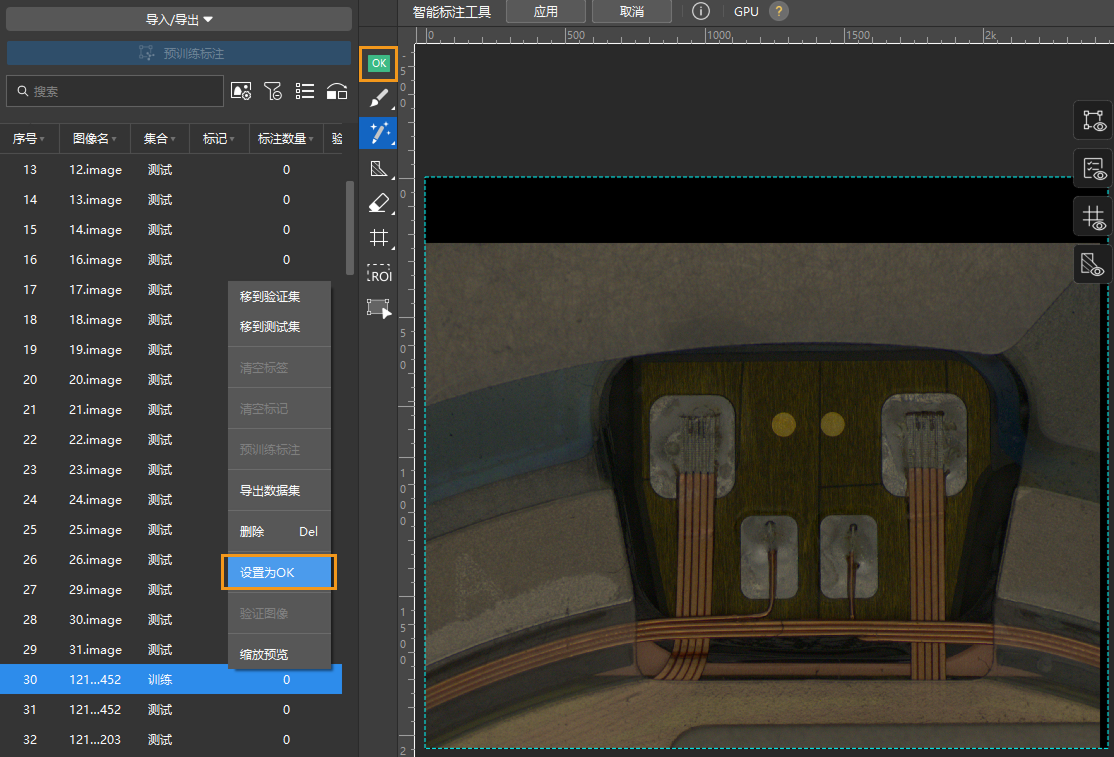Select row 13 named 12.image

click(x=171, y=170)
